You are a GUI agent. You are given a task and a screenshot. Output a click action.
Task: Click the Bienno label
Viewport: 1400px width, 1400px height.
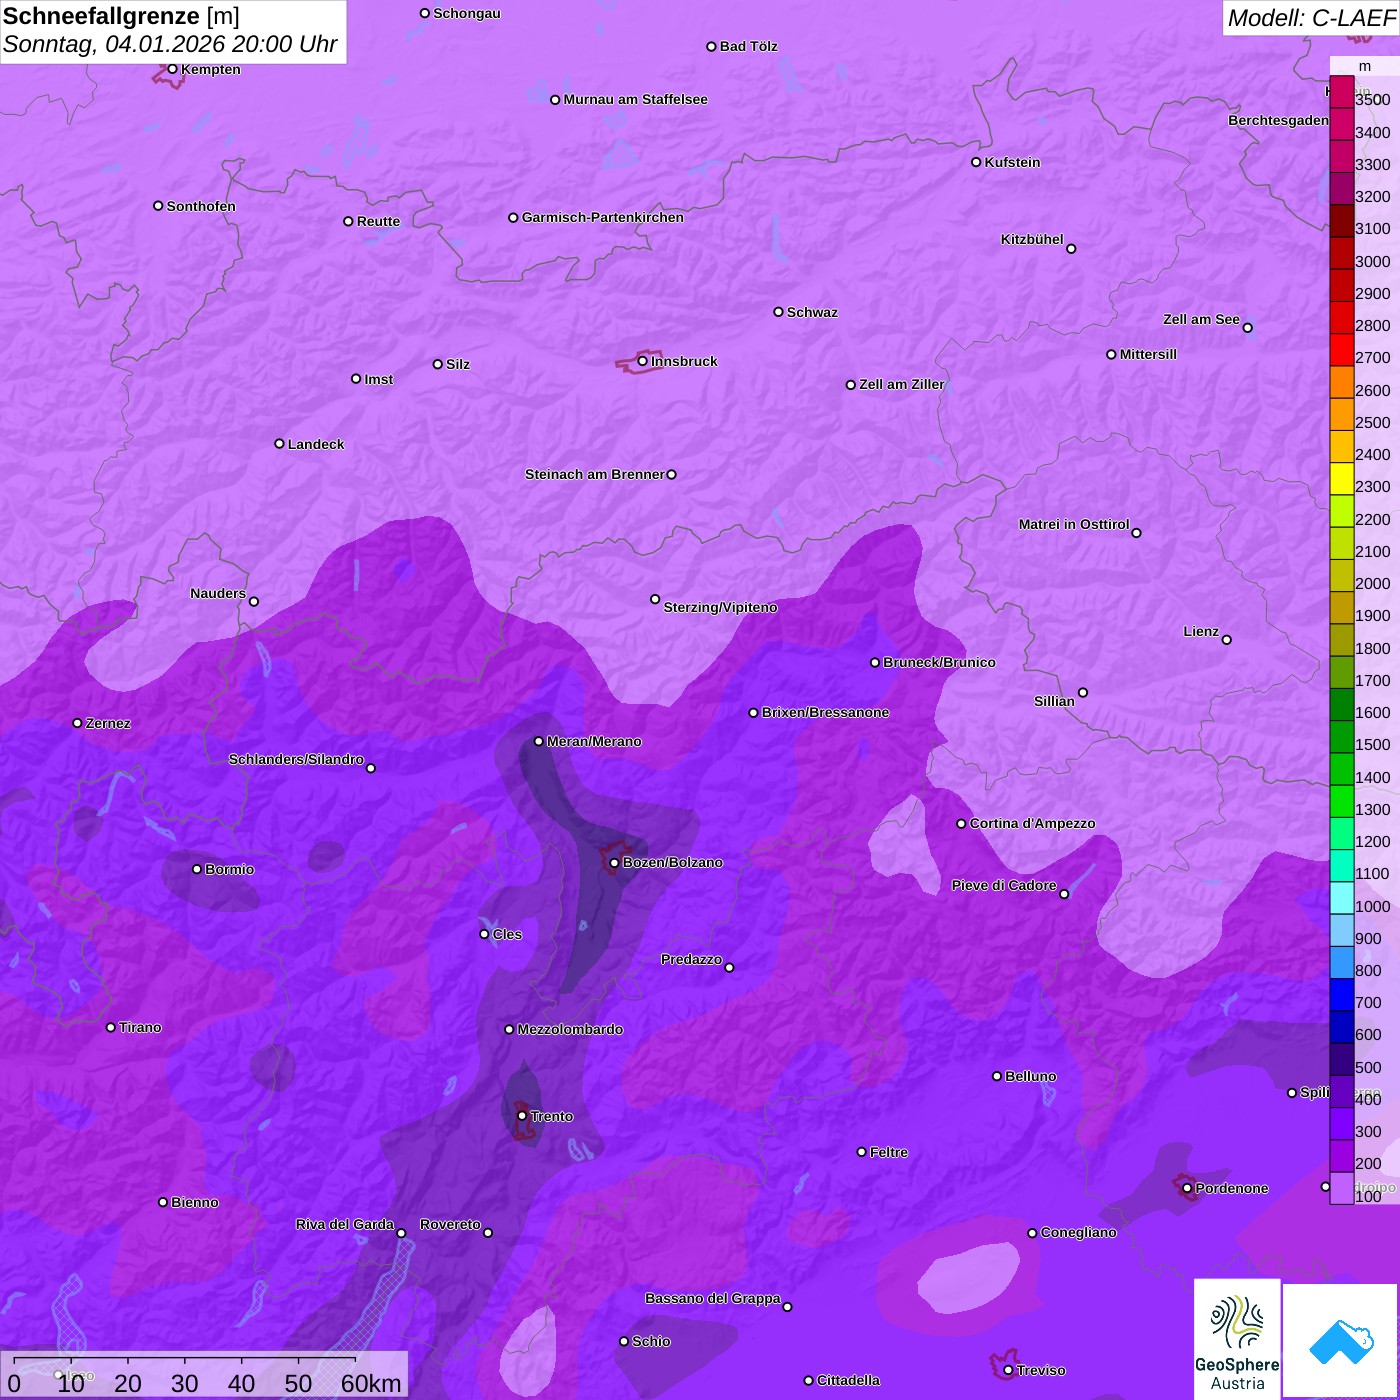click(x=195, y=1202)
